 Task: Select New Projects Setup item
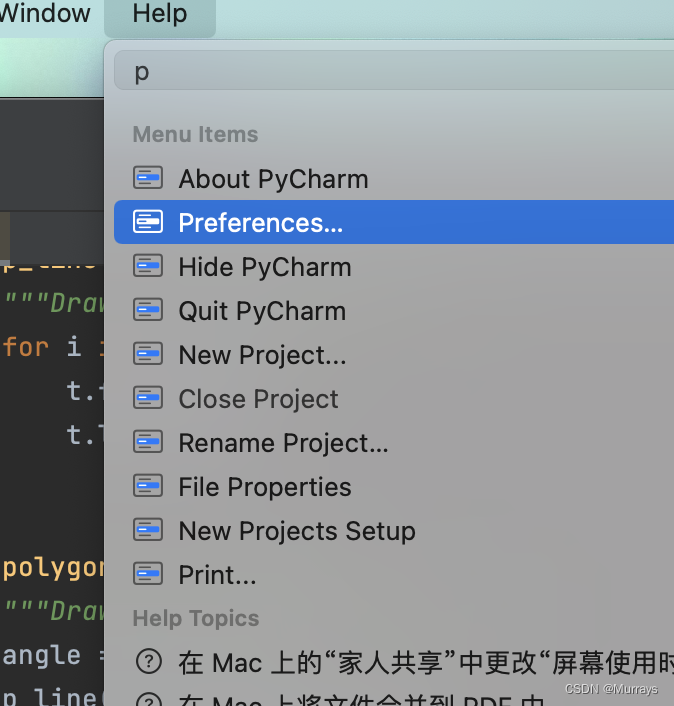click(394, 530)
